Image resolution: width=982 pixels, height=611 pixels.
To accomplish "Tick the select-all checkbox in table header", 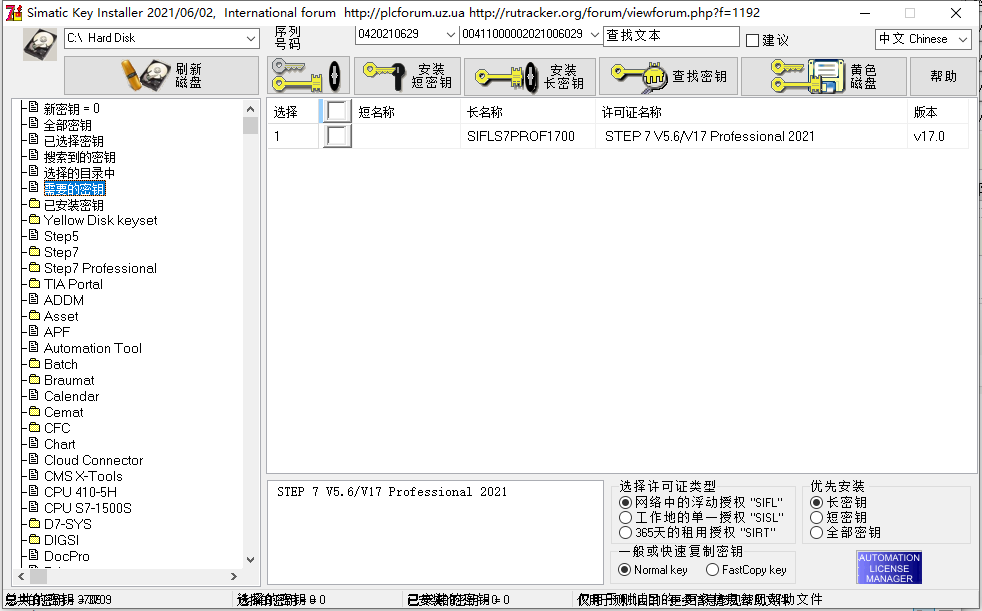I will click(337, 111).
